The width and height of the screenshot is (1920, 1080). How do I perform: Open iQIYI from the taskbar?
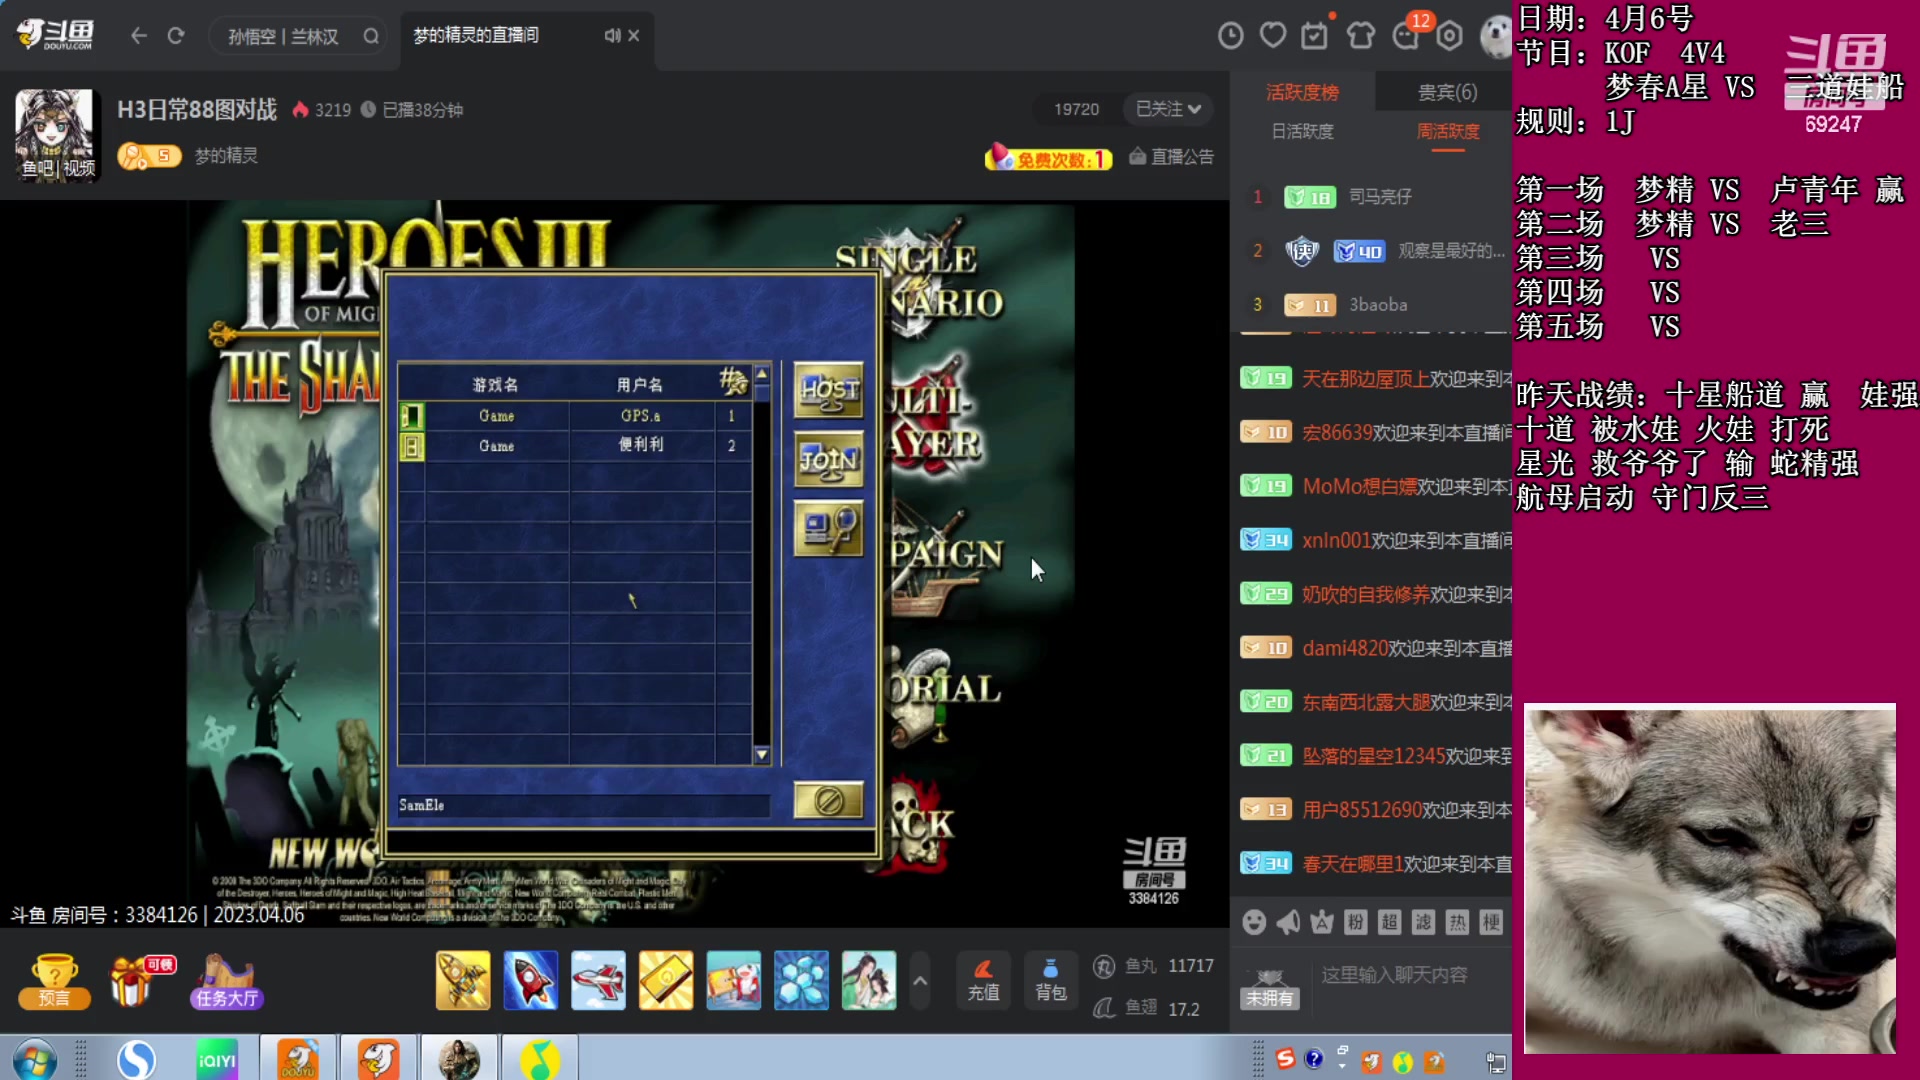[217, 1059]
